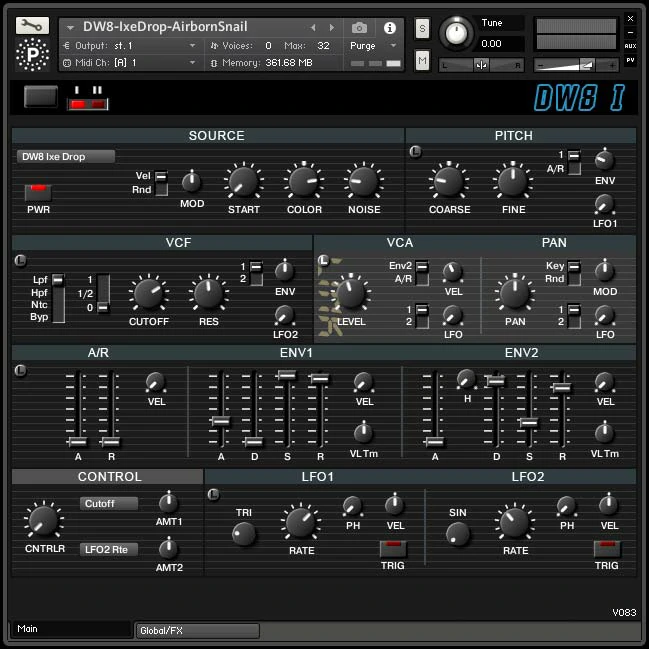Screen dimensions: 649x649
Task: Click the START knob
Action: 243,182
